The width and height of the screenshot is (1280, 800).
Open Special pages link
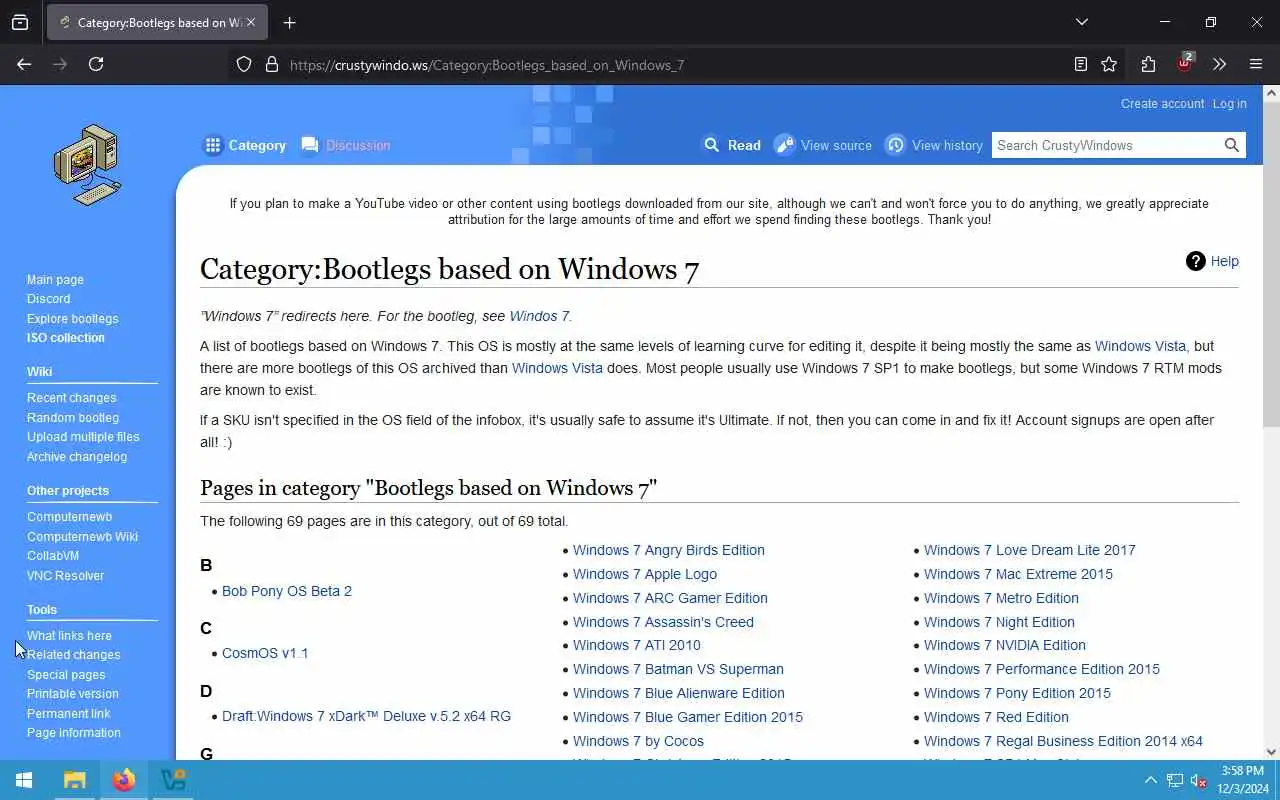pyautogui.click(x=66, y=675)
